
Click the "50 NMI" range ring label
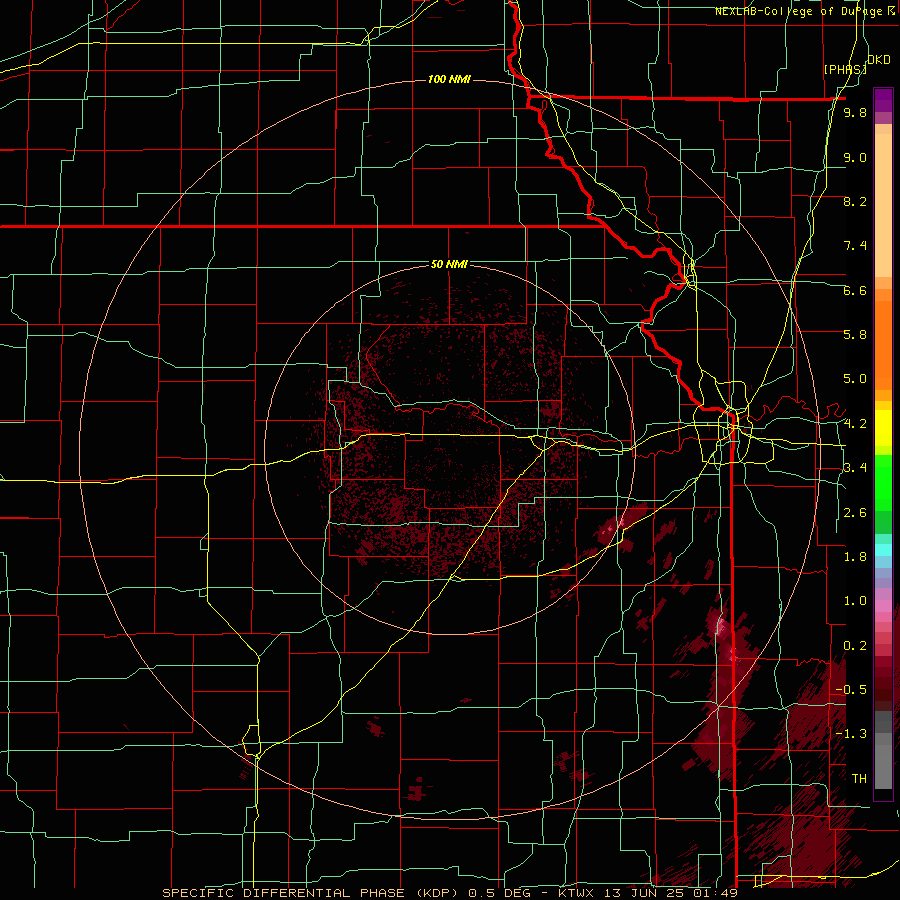(449, 264)
